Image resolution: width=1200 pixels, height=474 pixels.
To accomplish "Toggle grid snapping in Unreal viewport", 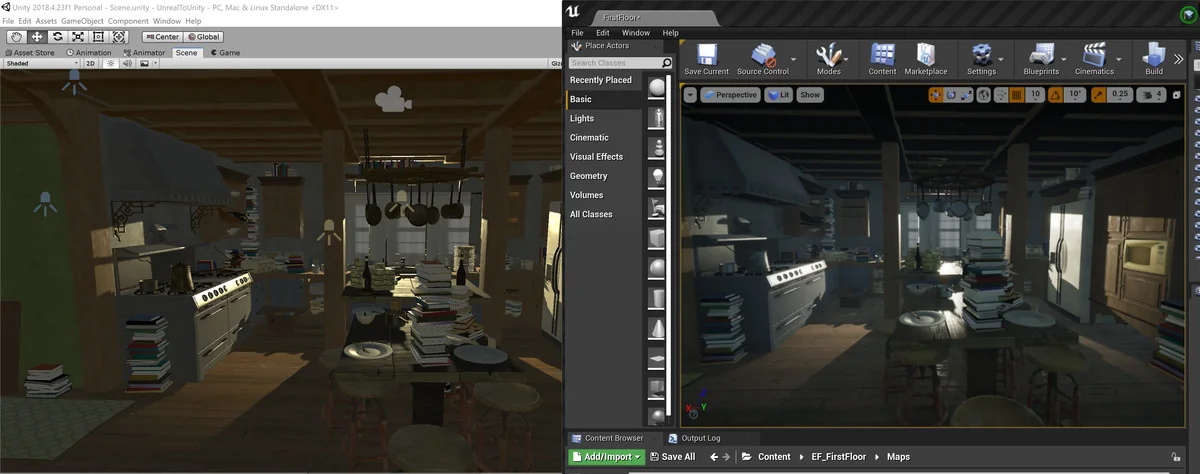I will [1016, 95].
